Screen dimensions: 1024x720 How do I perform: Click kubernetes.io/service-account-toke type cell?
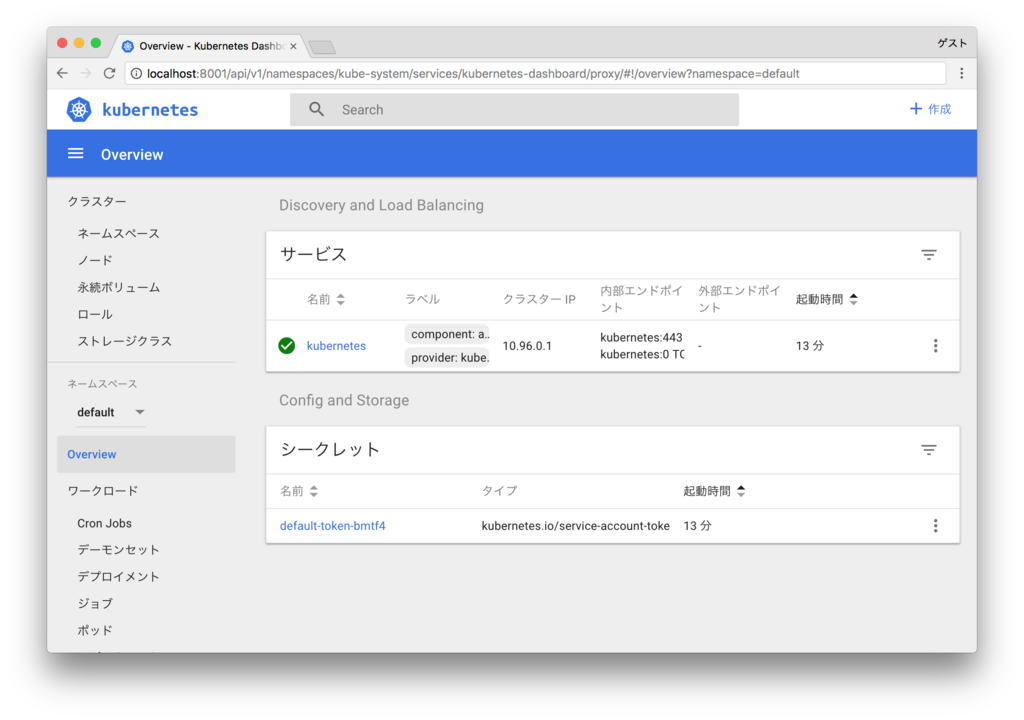coord(575,526)
